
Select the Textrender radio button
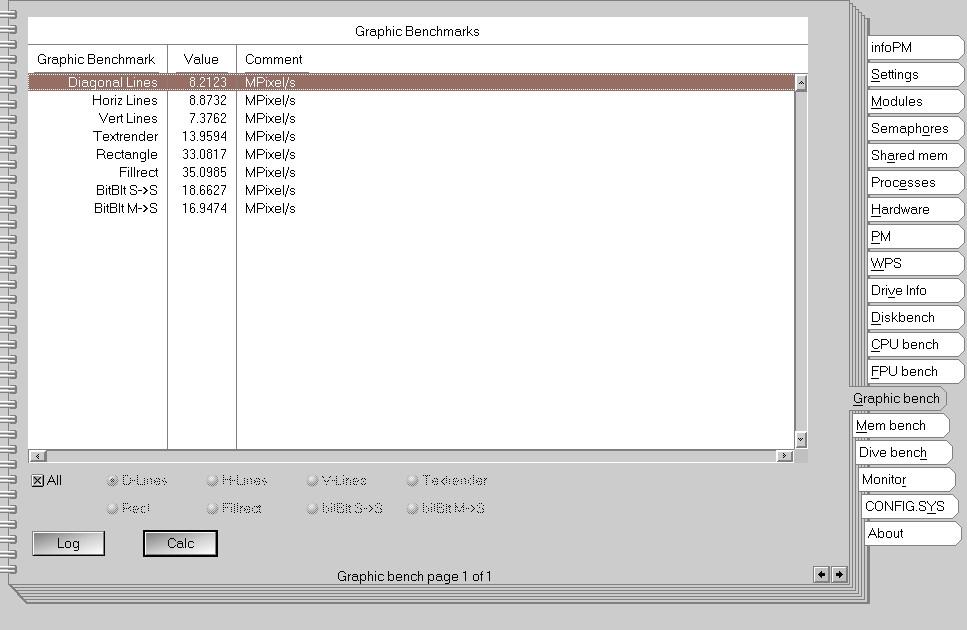(x=413, y=481)
